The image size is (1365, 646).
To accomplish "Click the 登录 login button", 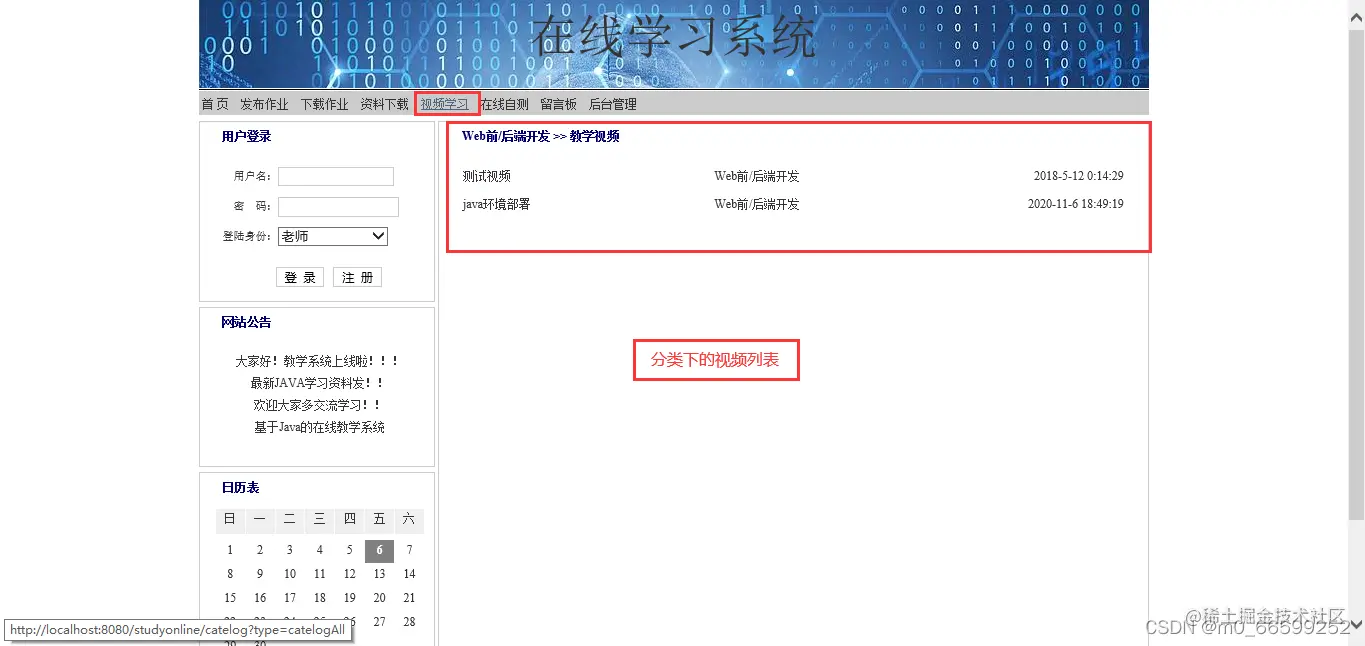I will tap(299, 277).
